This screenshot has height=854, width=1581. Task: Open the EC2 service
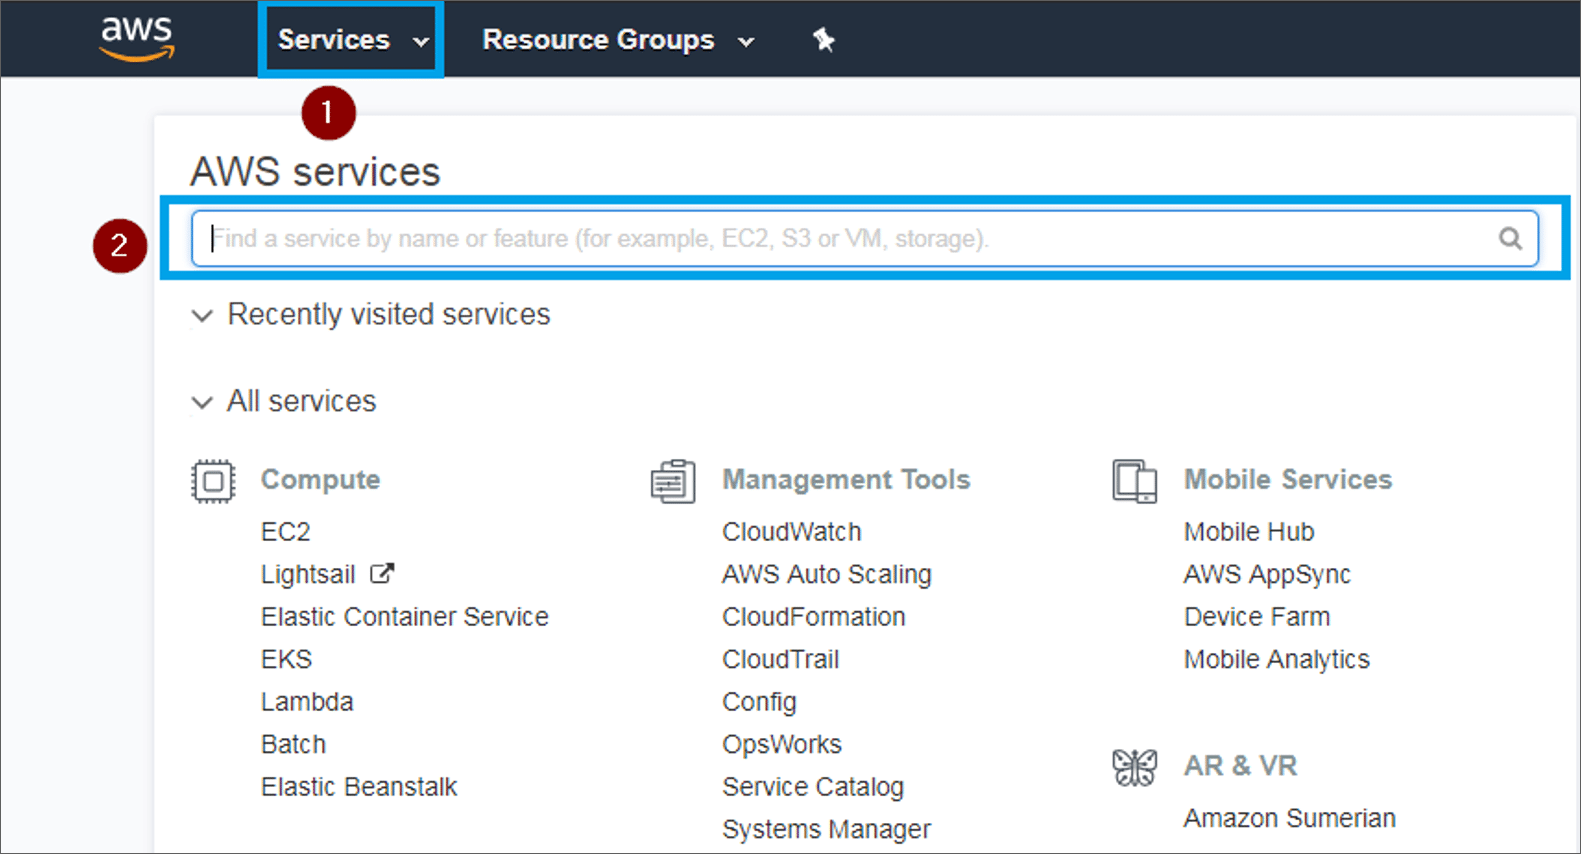[x=286, y=532]
